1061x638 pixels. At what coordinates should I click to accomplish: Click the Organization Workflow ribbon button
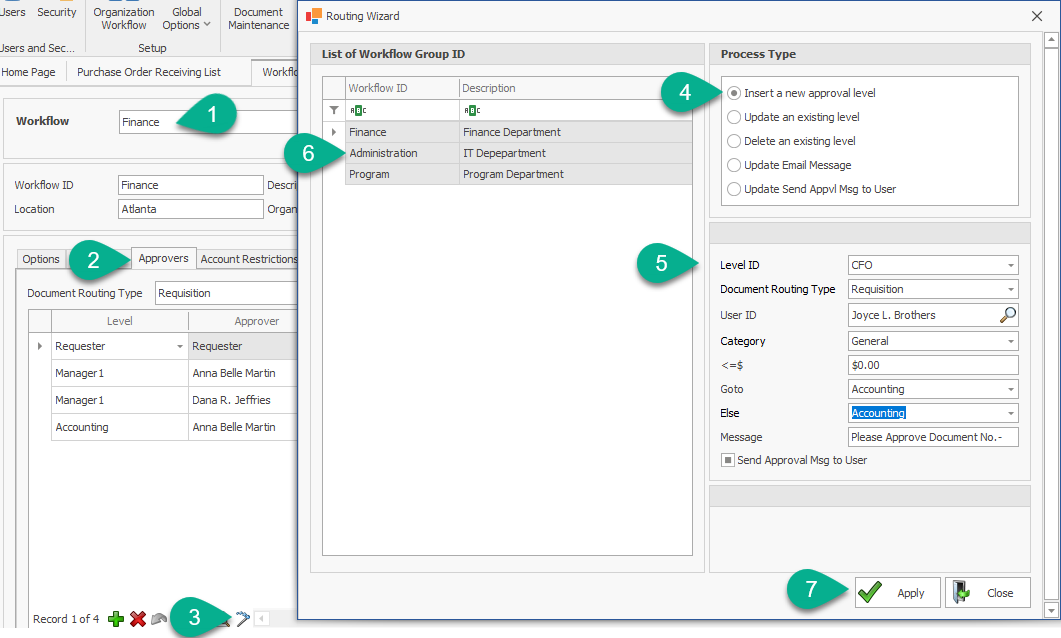(124, 18)
